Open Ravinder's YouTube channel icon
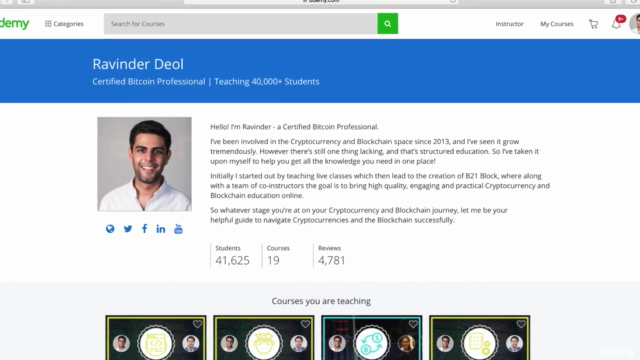 (x=178, y=229)
